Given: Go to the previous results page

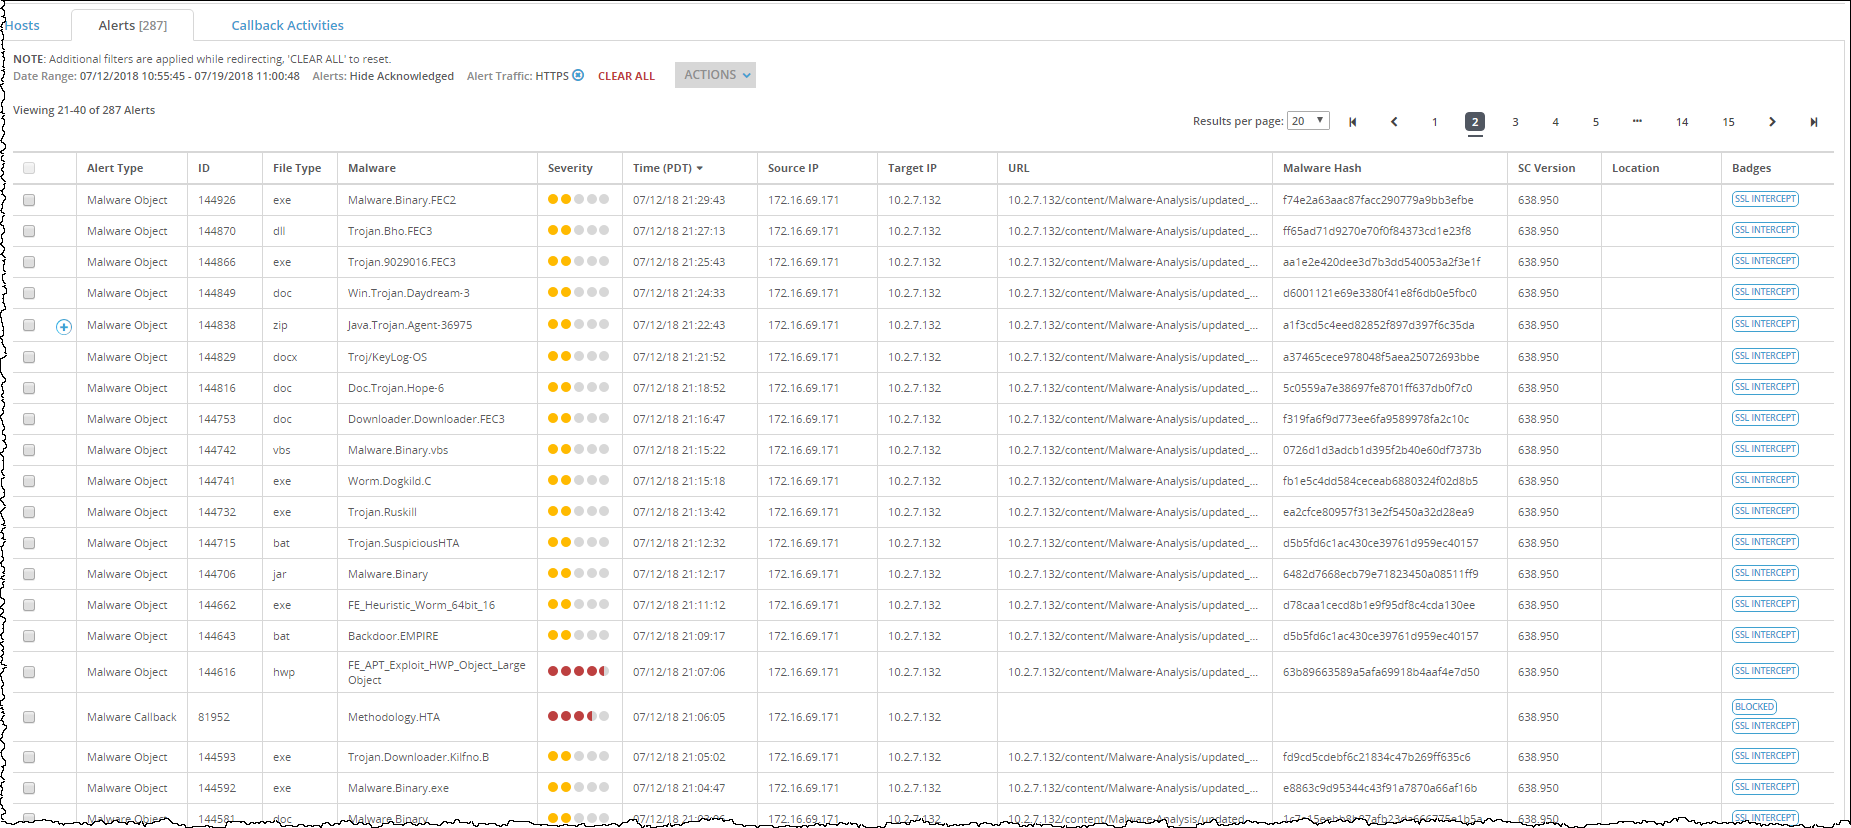Looking at the screenshot, I should click(1394, 122).
